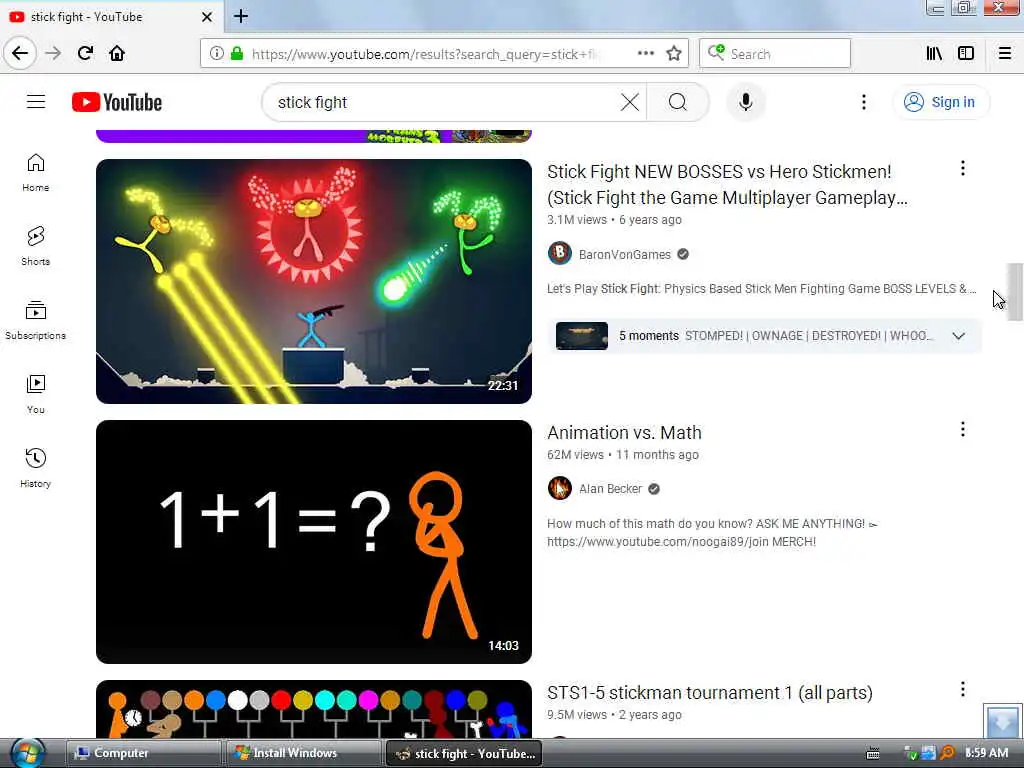Click the browser Search field
The height and width of the screenshot is (768, 1024).
pyautogui.click(x=775, y=53)
